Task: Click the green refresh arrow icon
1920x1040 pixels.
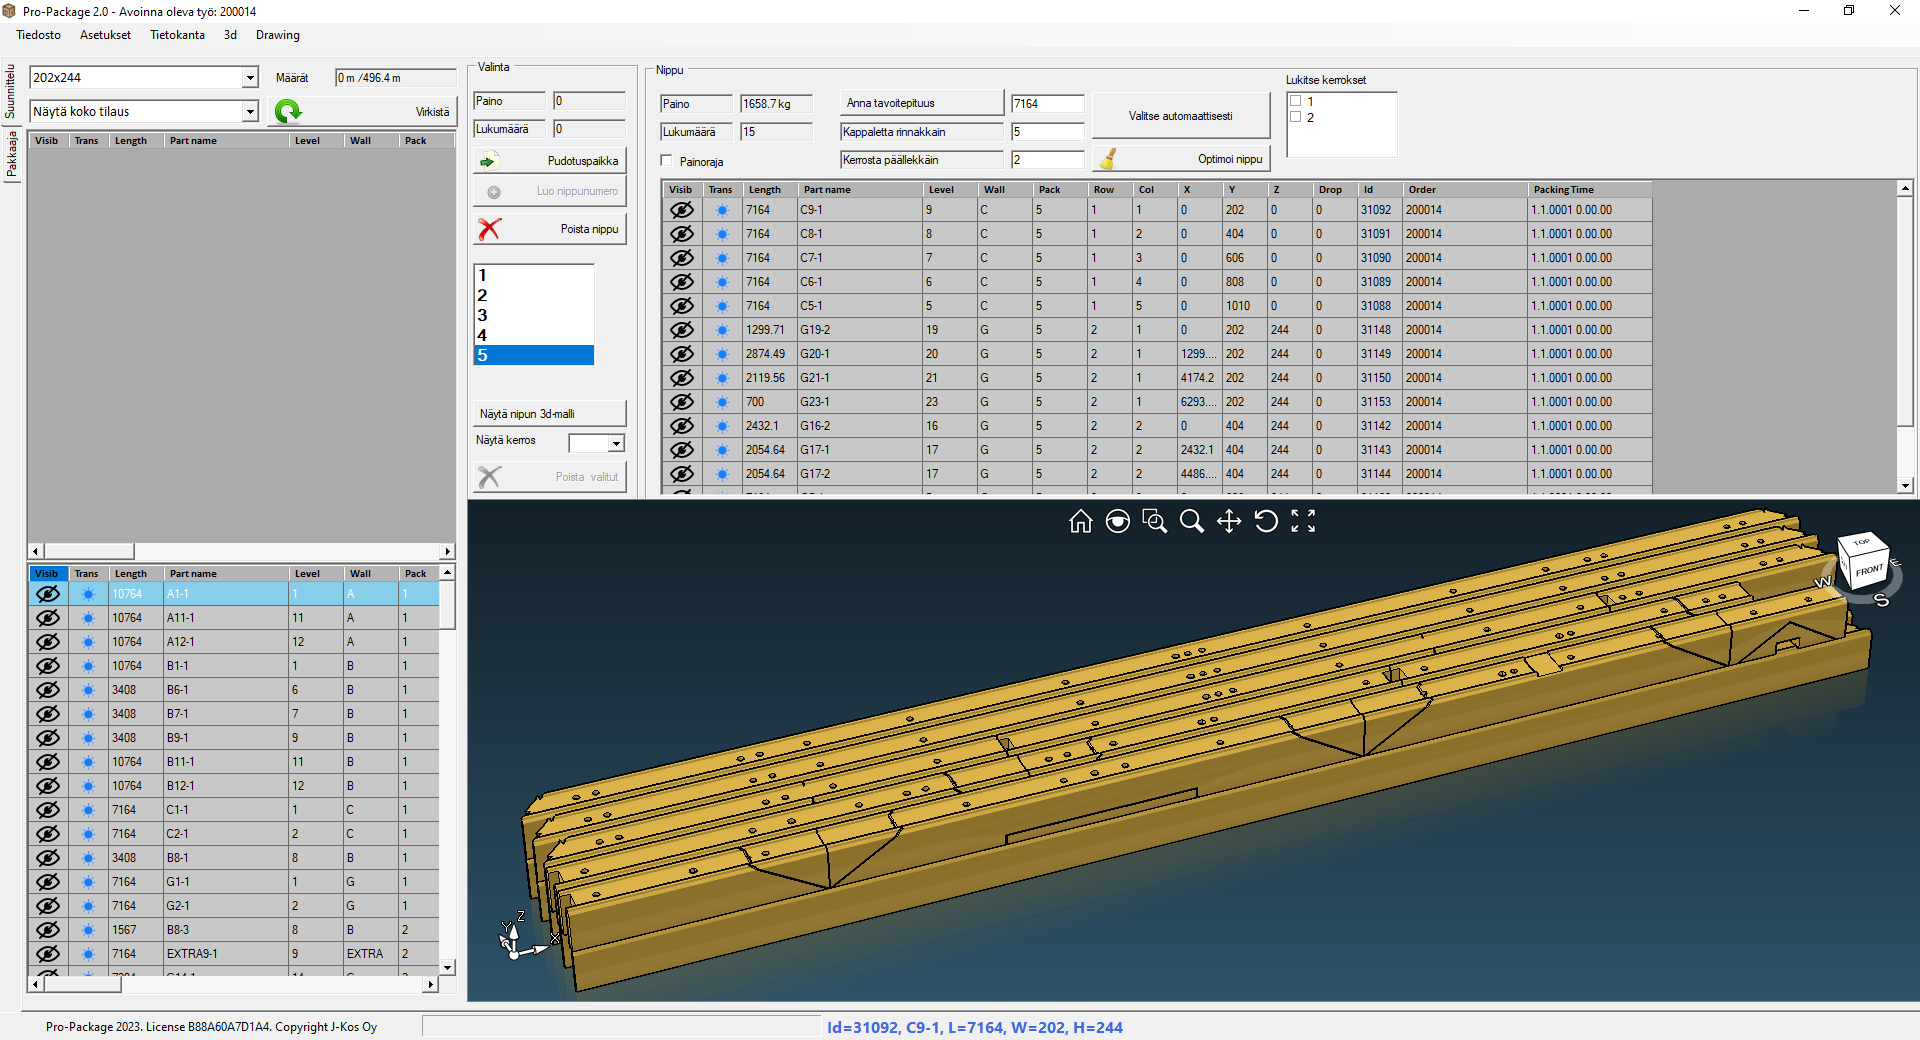Action: pyautogui.click(x=288, y=111)
